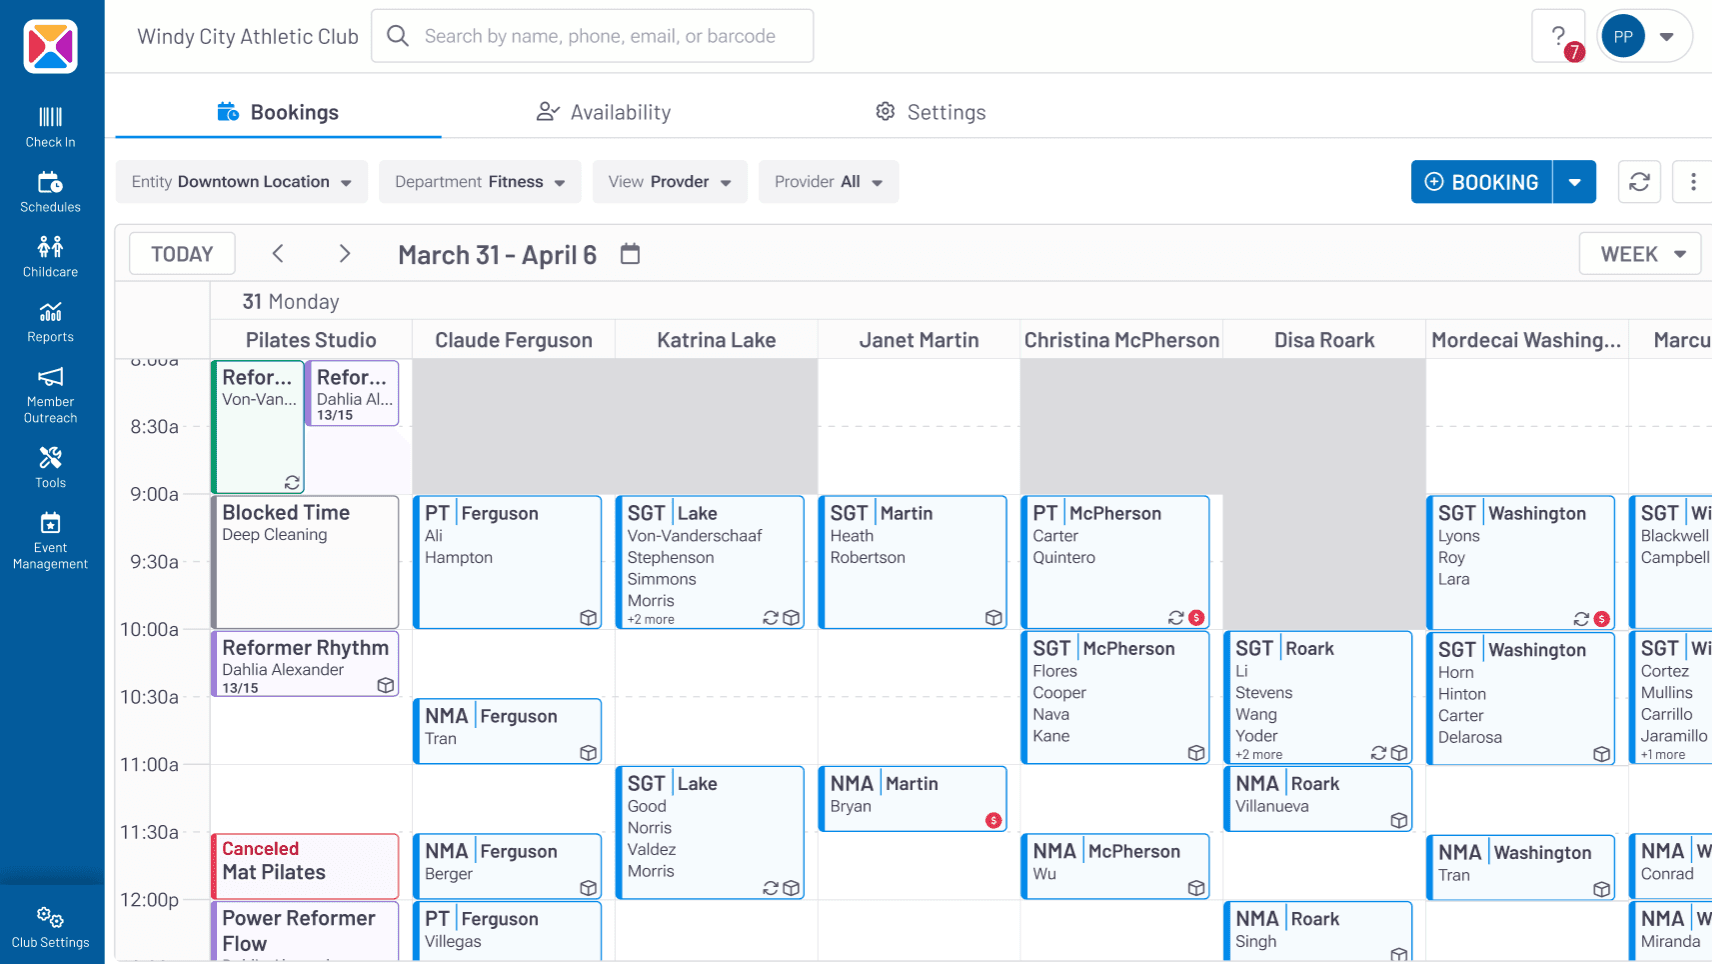Open Event Management from the sidebar
Screen dimensions: 1712x964
click(x=50, y=533)
